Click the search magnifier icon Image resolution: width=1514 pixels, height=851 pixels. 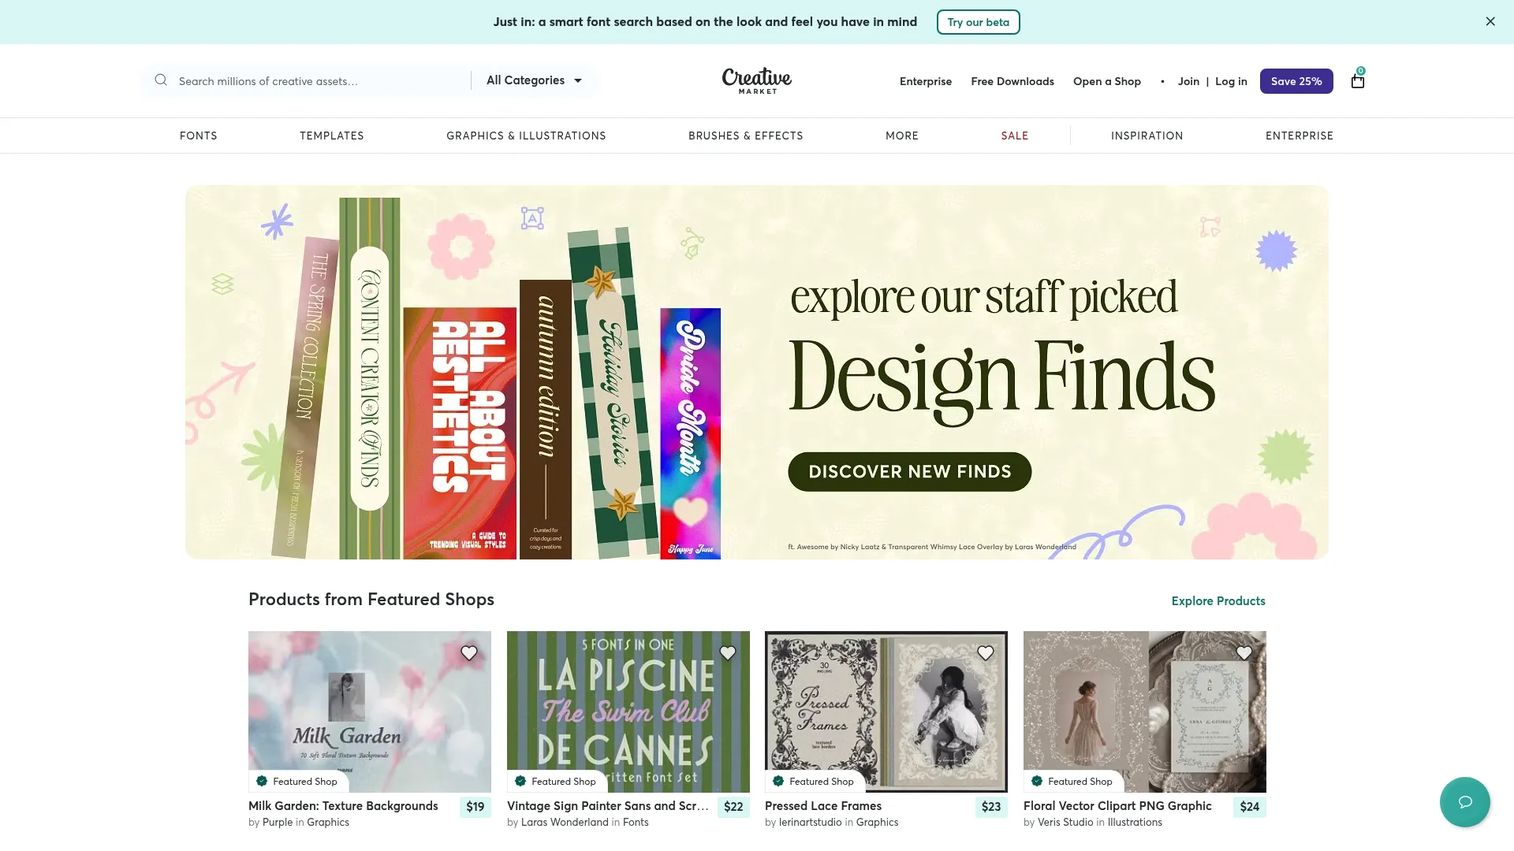click(161, 80)
